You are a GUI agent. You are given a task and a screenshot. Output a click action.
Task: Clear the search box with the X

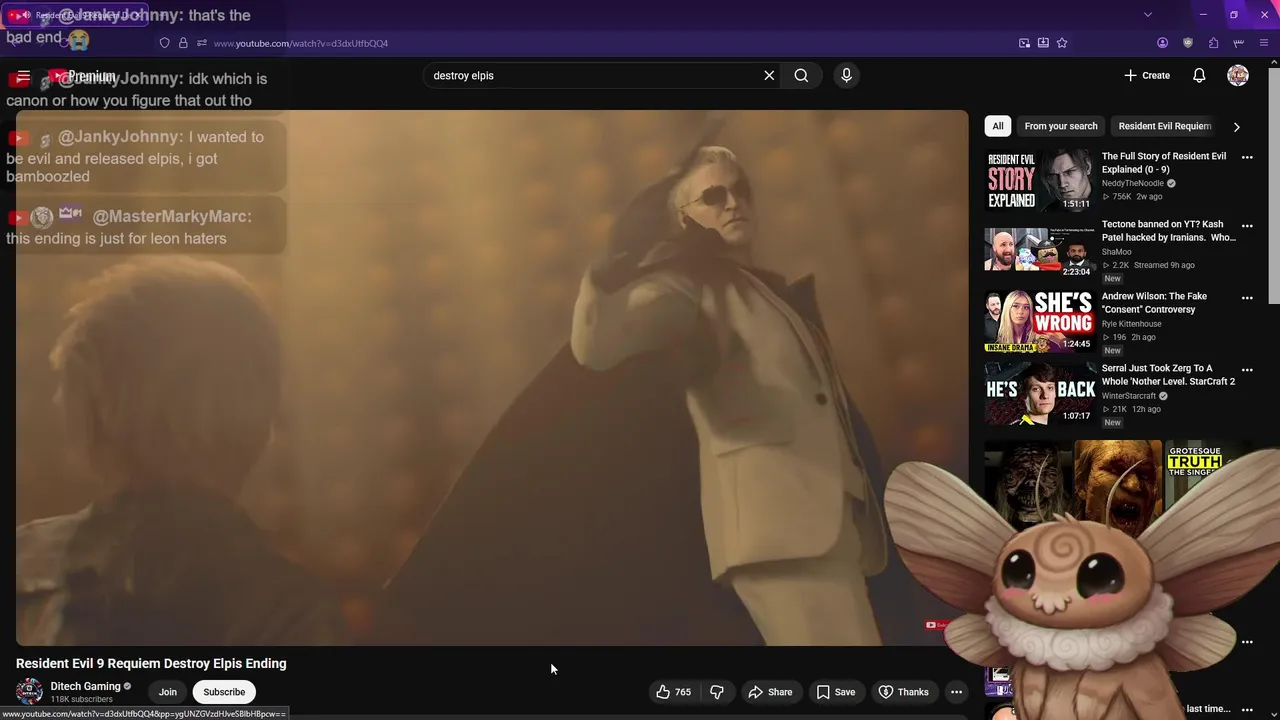769,75
